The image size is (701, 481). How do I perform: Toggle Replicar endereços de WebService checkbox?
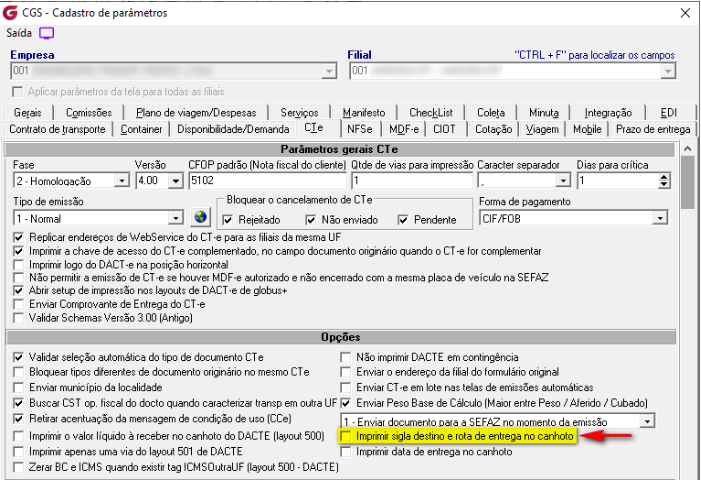(18, 237)
